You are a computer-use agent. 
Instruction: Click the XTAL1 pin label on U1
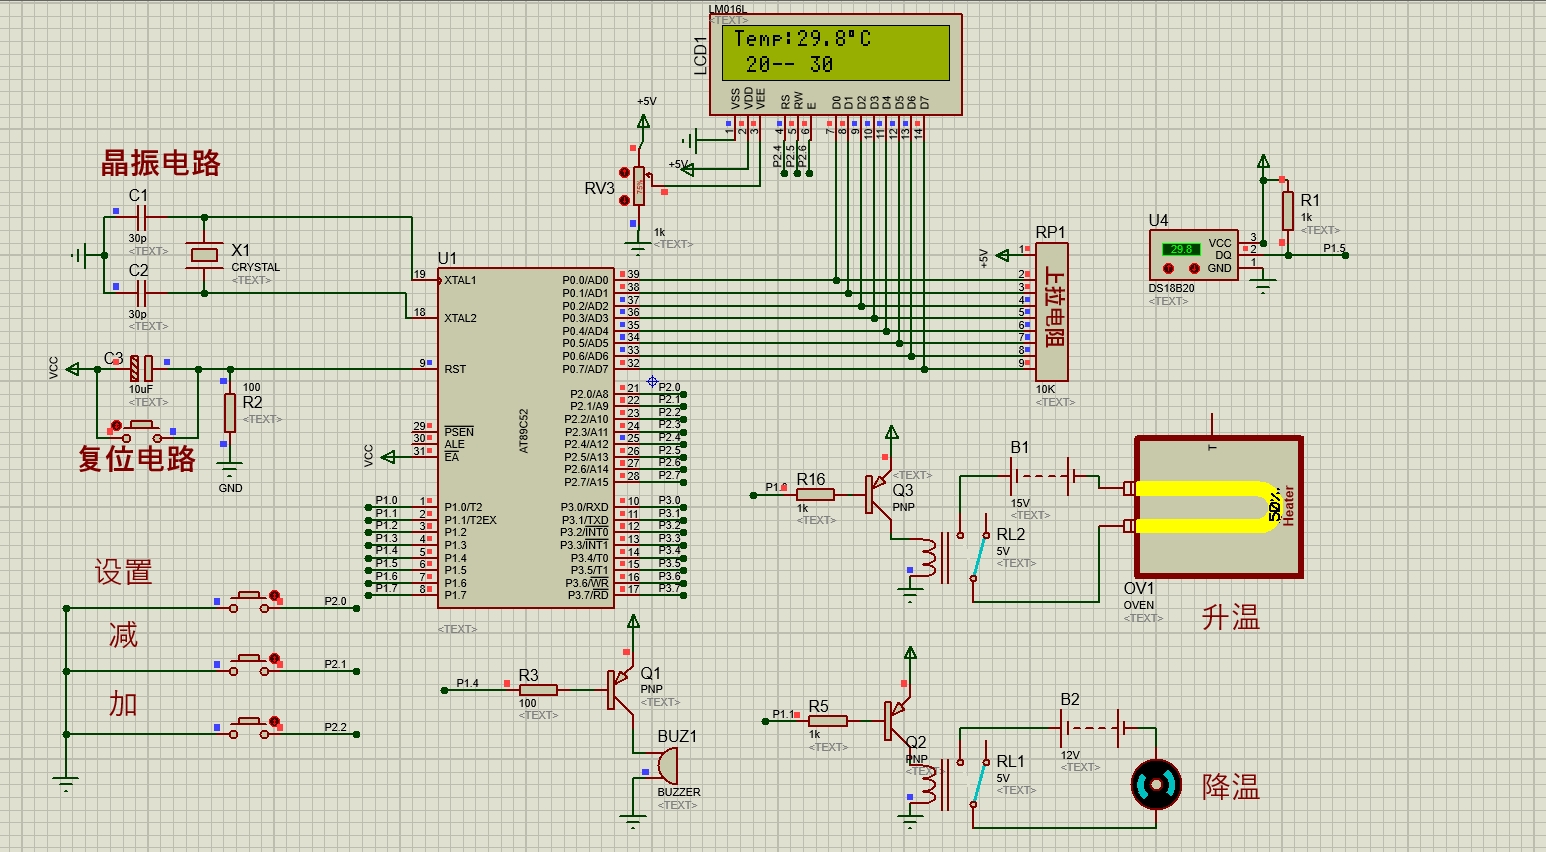coord(460,281)
